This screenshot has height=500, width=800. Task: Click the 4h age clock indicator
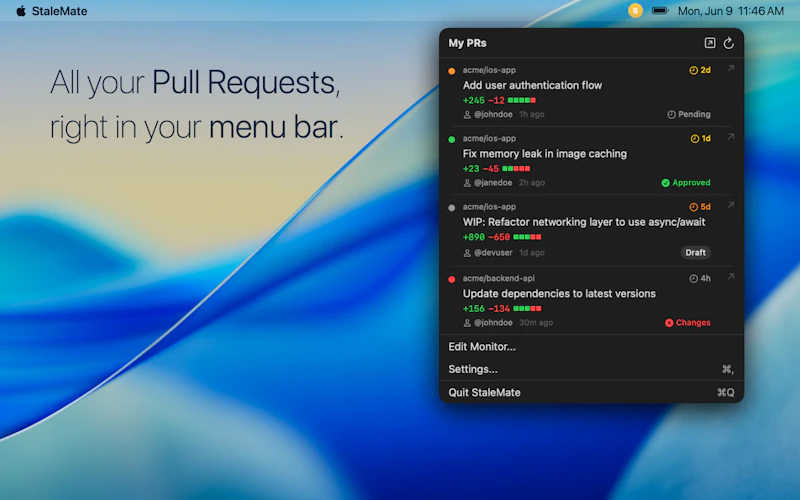click(699, 278)
